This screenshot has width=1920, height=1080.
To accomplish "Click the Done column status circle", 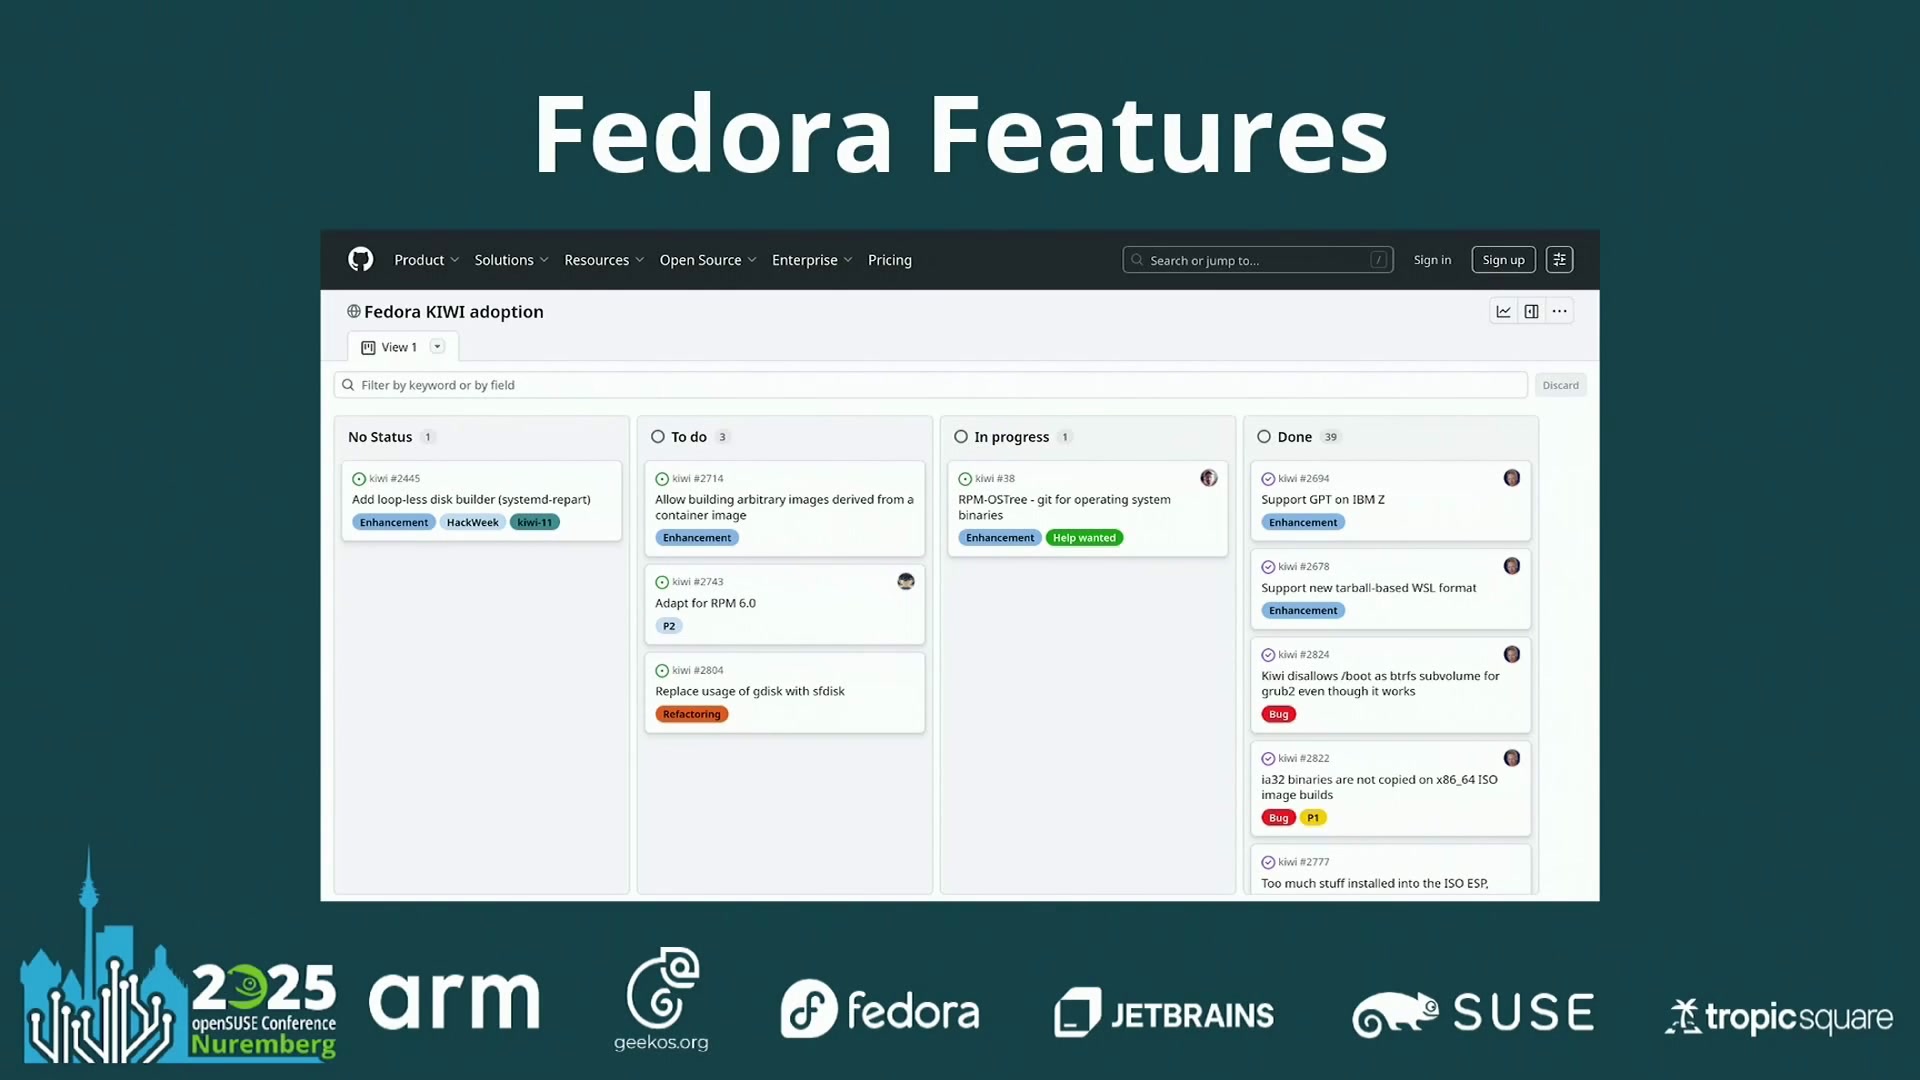I will click(x=1264, y=437).
